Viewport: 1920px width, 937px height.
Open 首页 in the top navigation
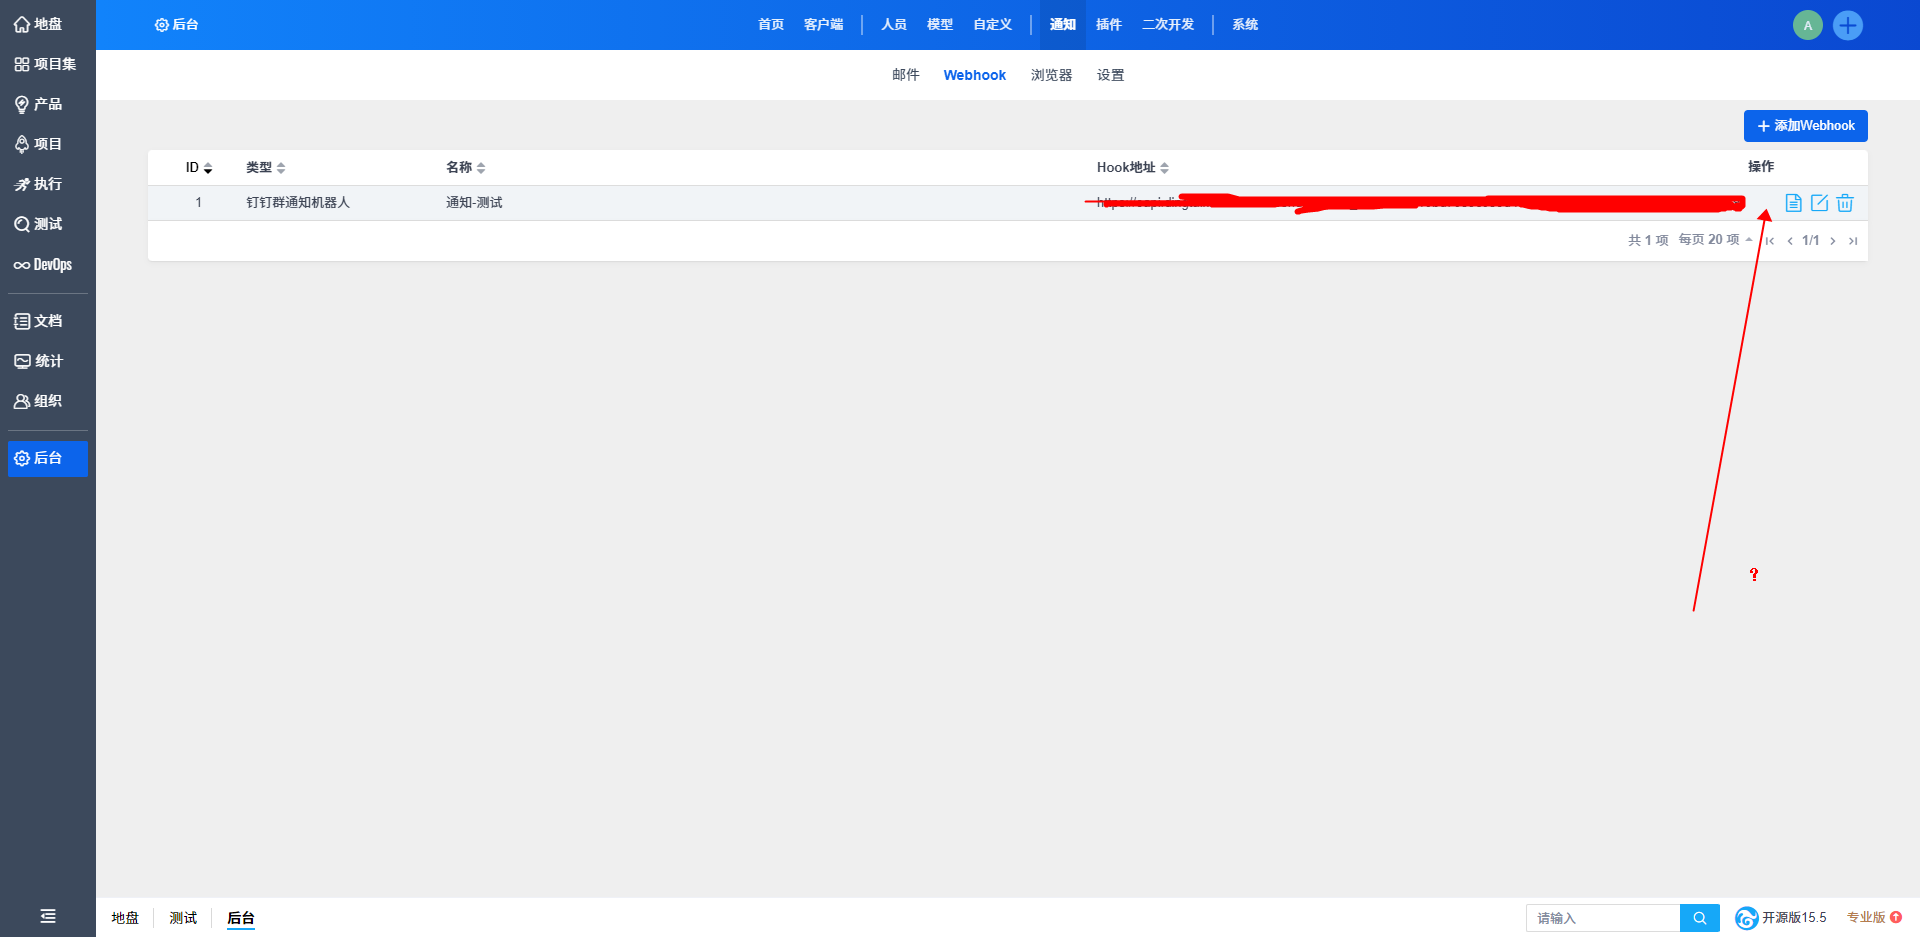pos(771,25)
